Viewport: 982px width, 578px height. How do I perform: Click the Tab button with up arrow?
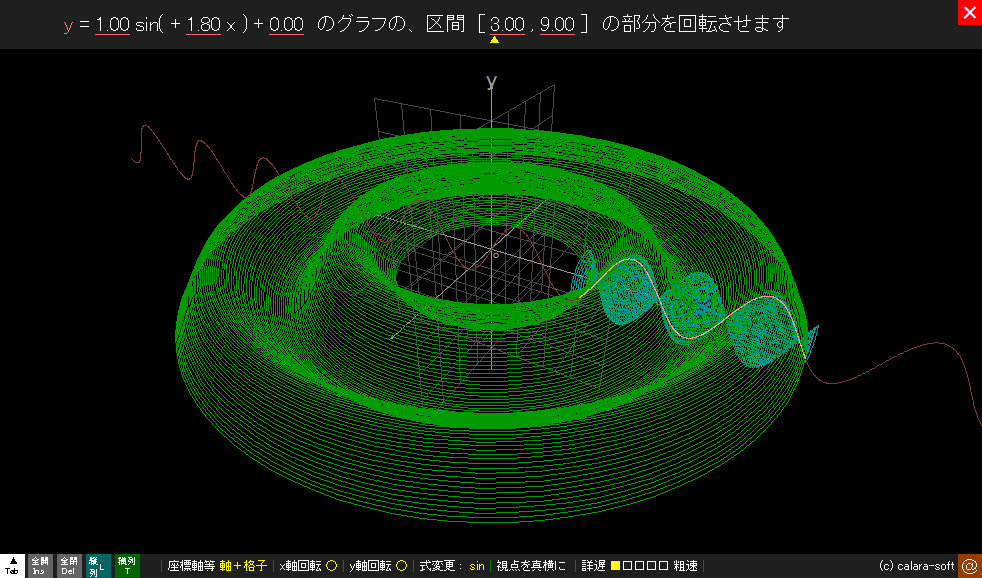click(12, 566)
